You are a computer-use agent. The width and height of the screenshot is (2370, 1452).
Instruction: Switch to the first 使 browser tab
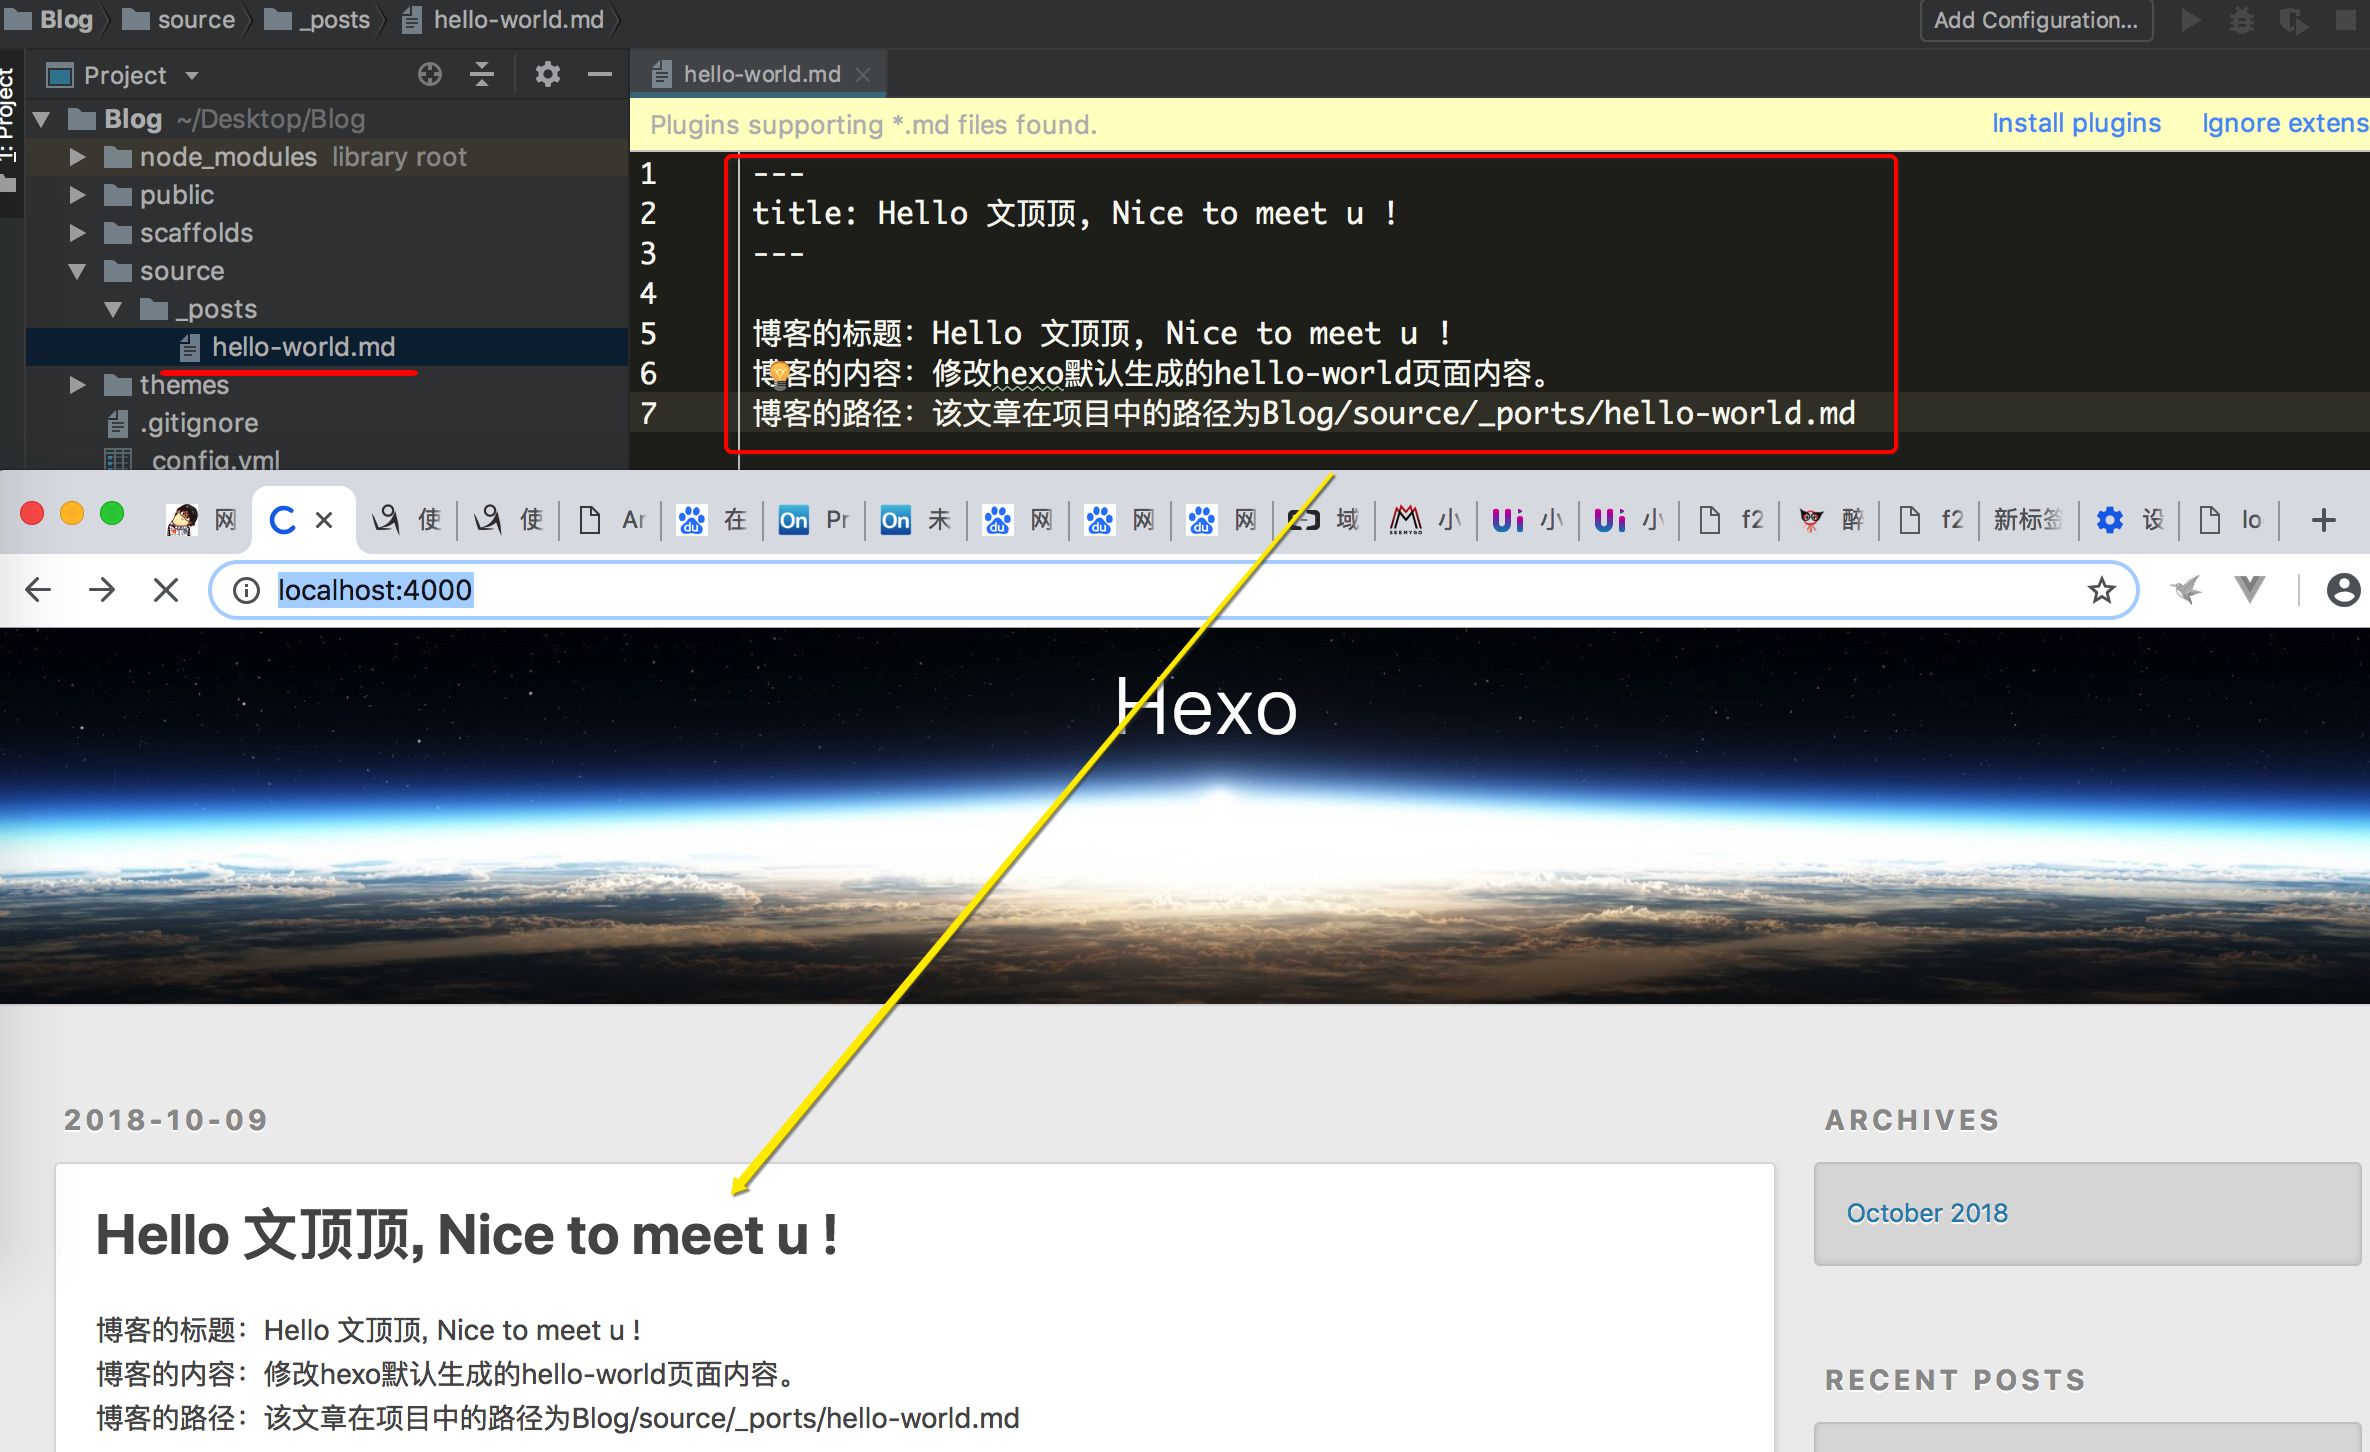click(x=408, y=520)
